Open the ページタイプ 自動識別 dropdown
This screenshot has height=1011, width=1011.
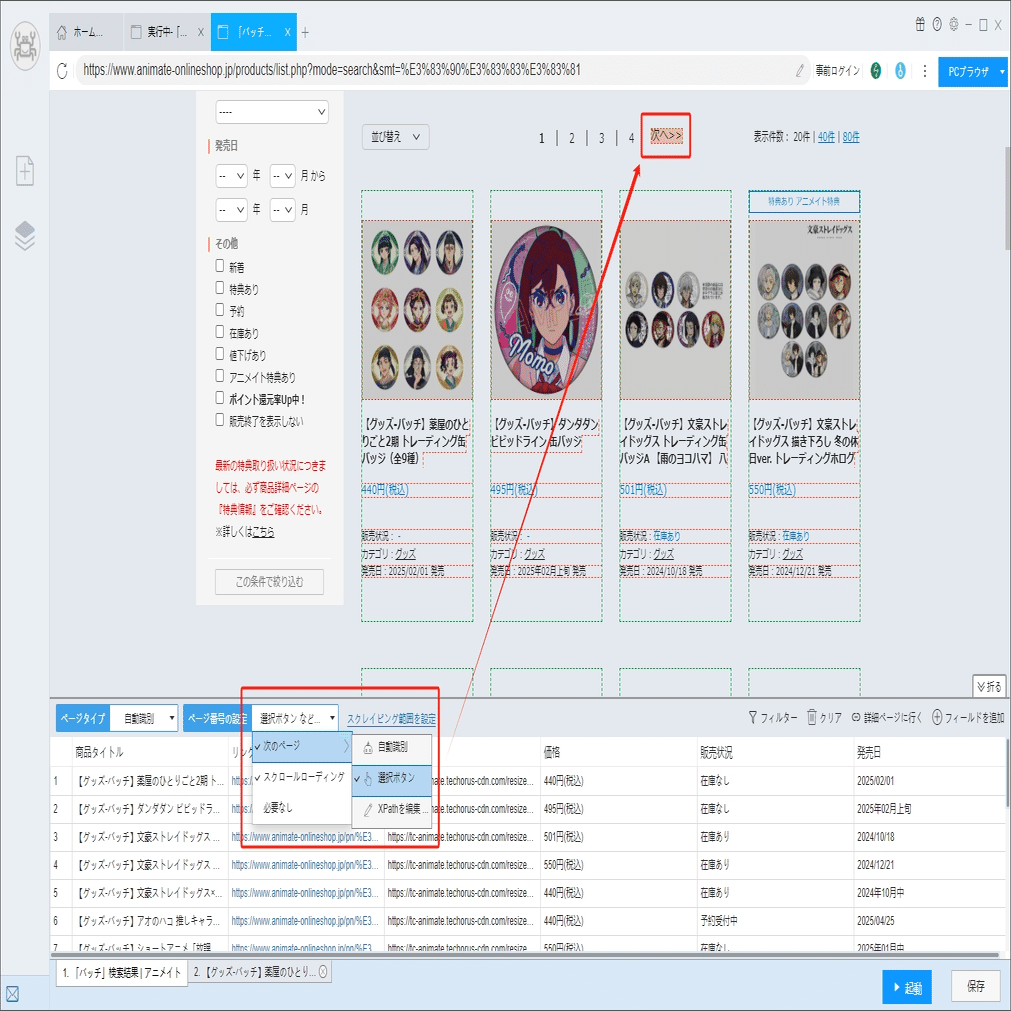pyautogui.click(x=144, y=718)
